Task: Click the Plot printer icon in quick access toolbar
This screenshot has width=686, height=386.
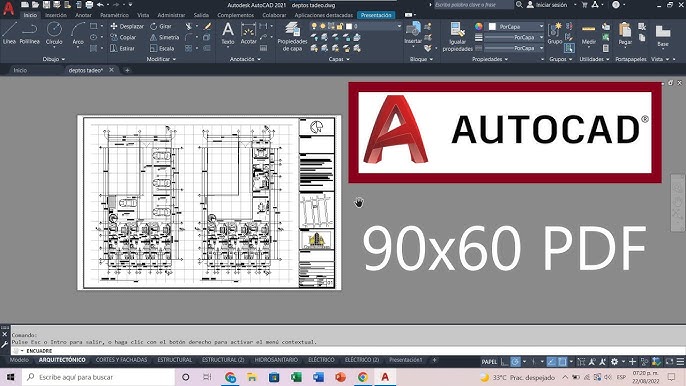Action: coord(89,5)
